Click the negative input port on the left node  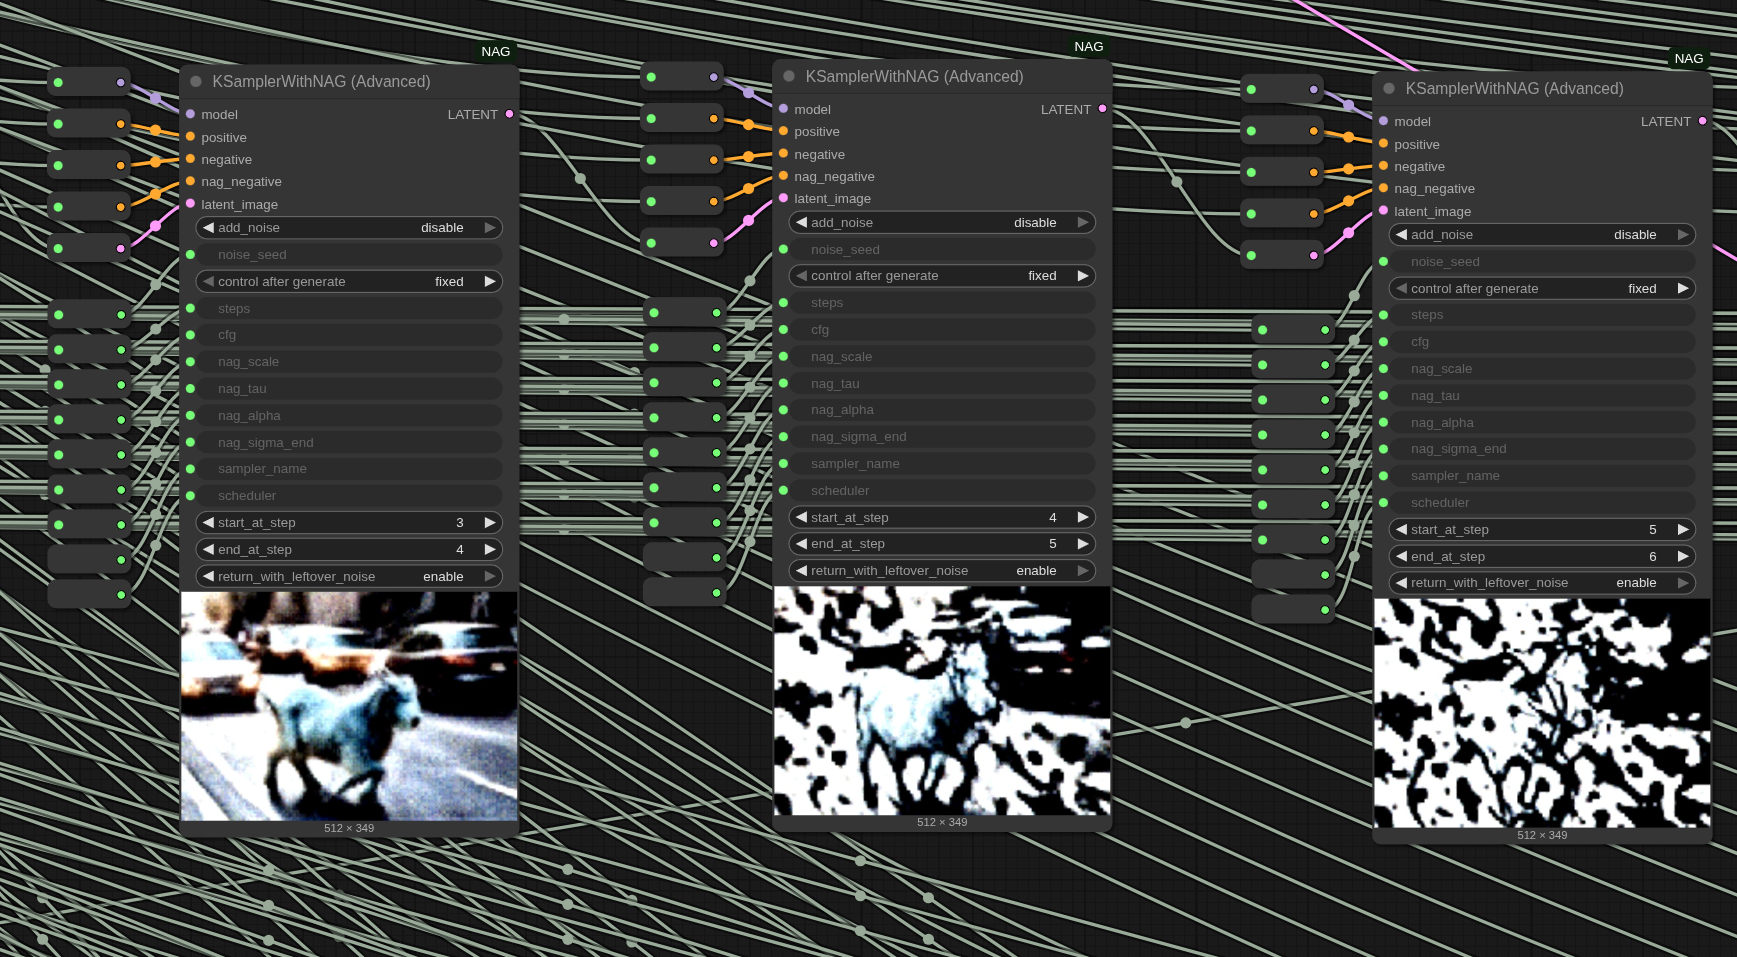point(190,159)
